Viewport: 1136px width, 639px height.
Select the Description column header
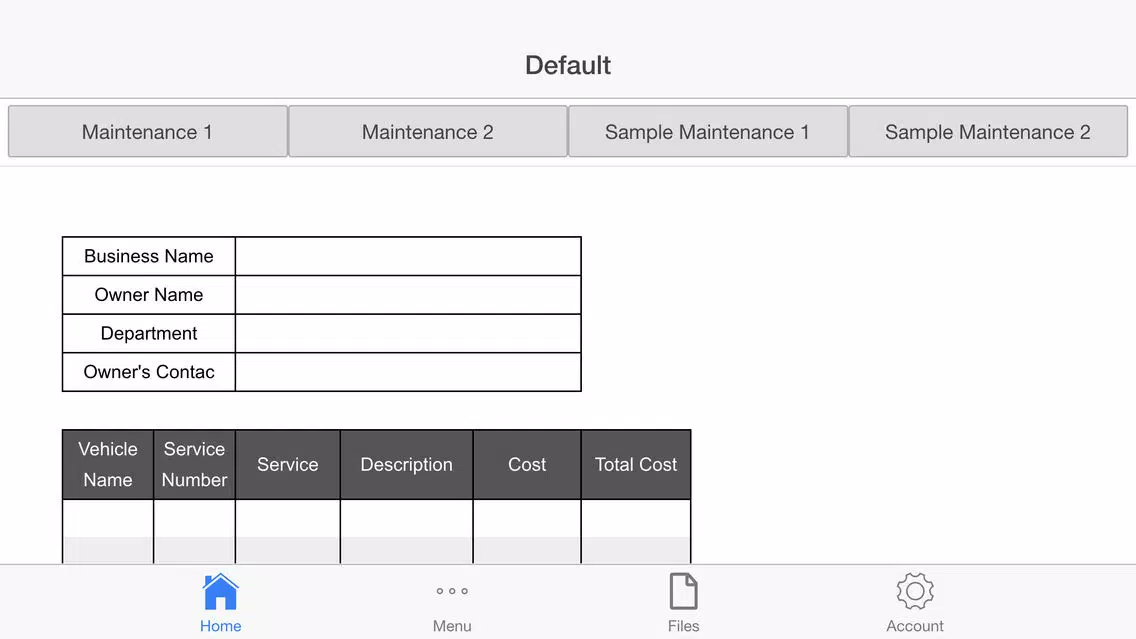pyautogui.click(x=407, y=465)
